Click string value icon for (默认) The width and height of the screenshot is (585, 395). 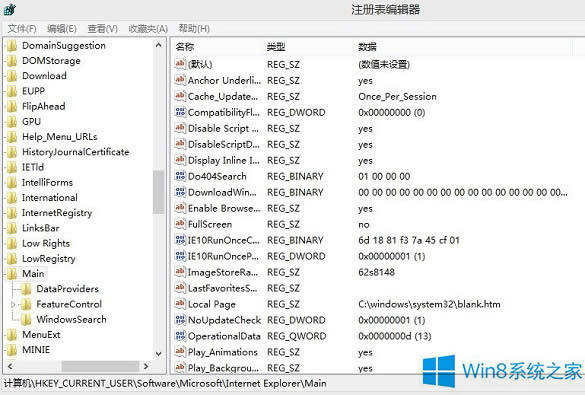[x=180, y=64]
